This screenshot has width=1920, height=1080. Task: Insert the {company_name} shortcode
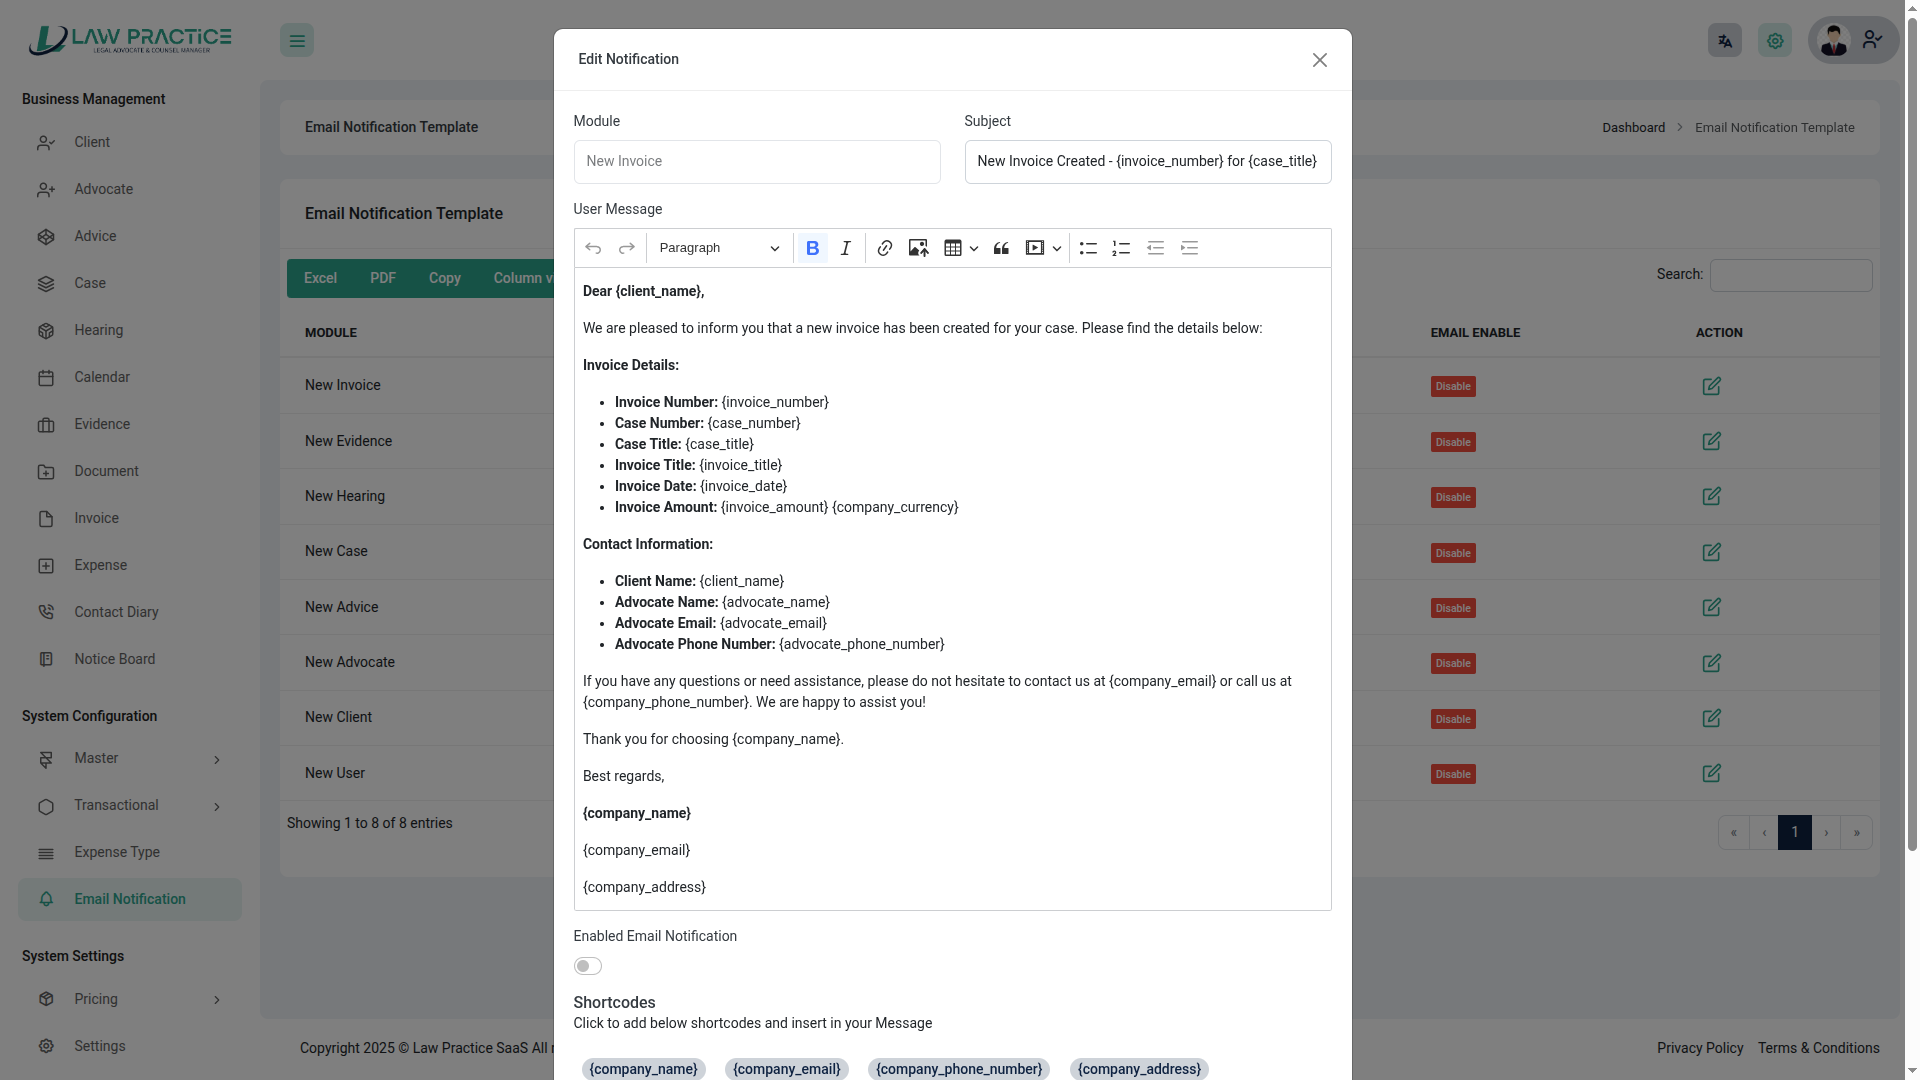click(643, 1069)
